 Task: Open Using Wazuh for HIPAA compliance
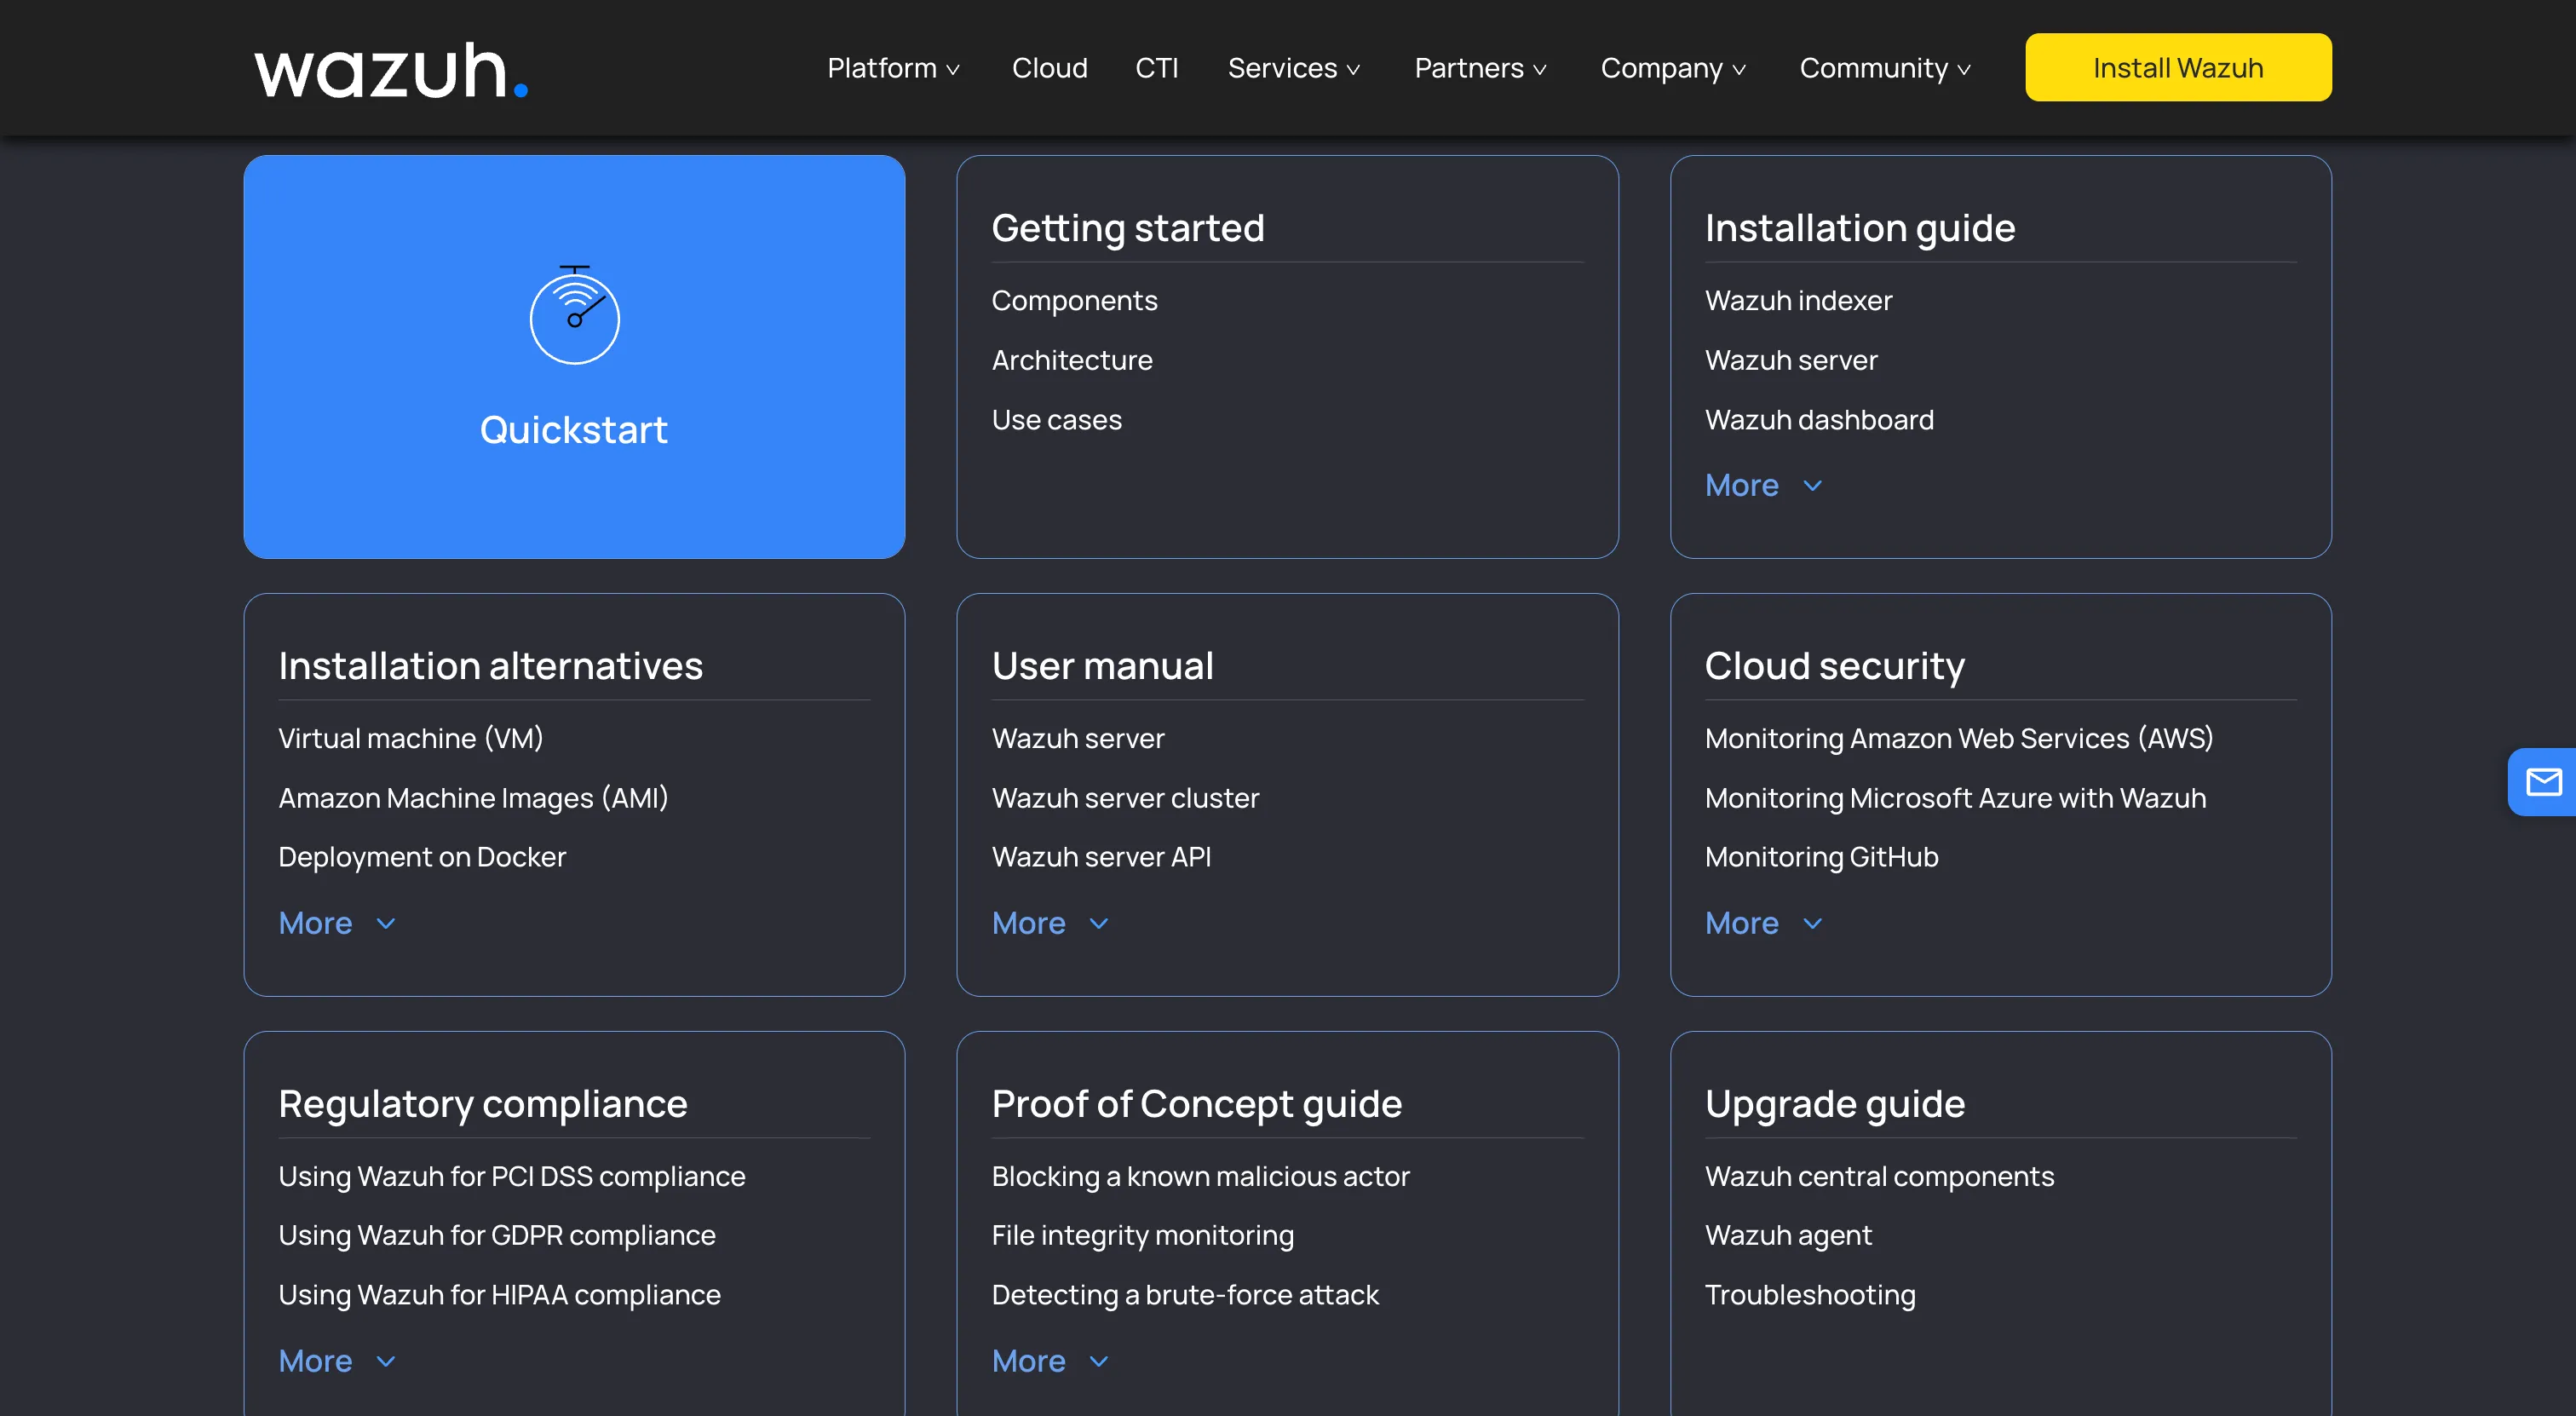click(x=499, y=1296)
